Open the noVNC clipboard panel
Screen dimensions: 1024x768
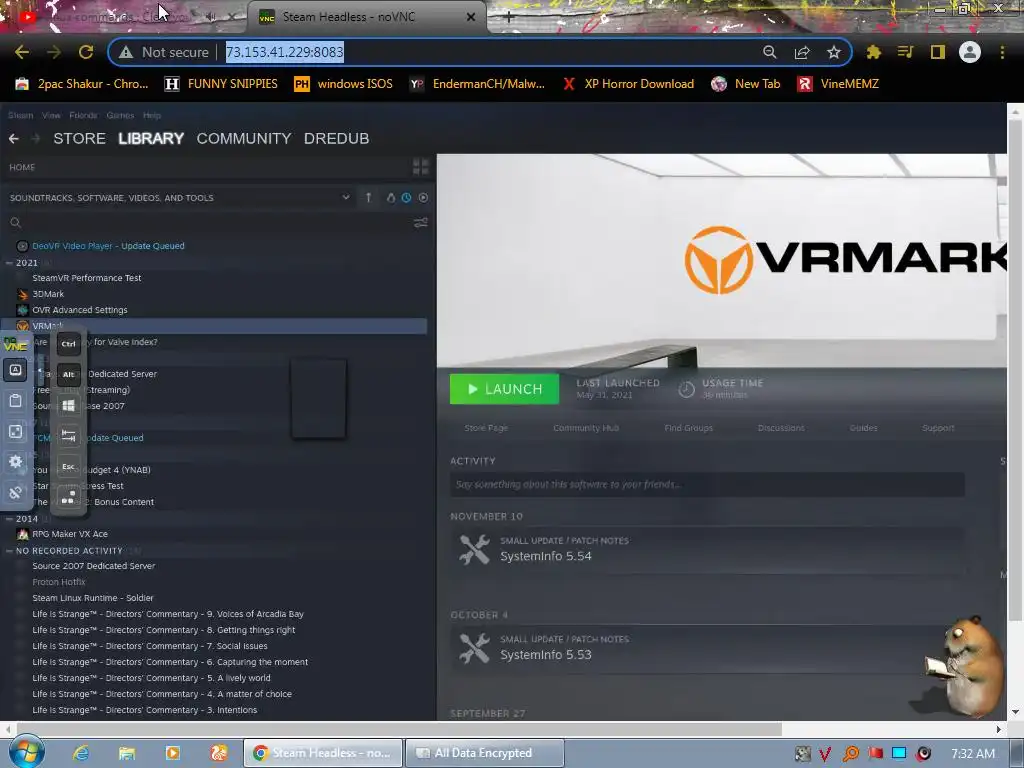coord(16,400)
